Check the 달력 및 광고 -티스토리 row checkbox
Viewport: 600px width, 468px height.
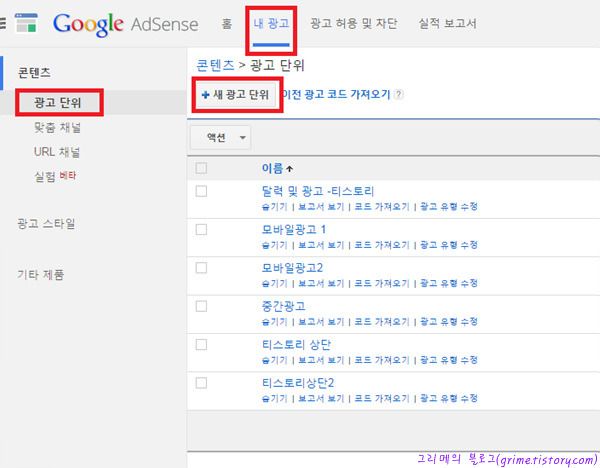pos(201,191)
